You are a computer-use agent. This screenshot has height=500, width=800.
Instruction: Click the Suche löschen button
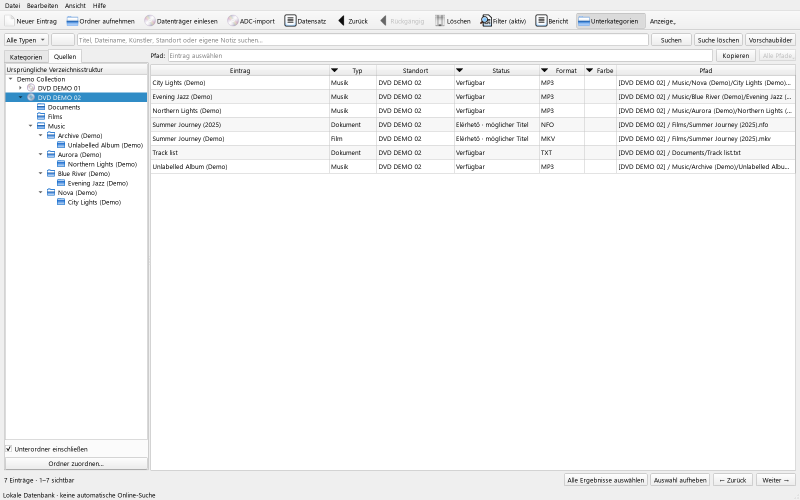[x=718, y=40]
